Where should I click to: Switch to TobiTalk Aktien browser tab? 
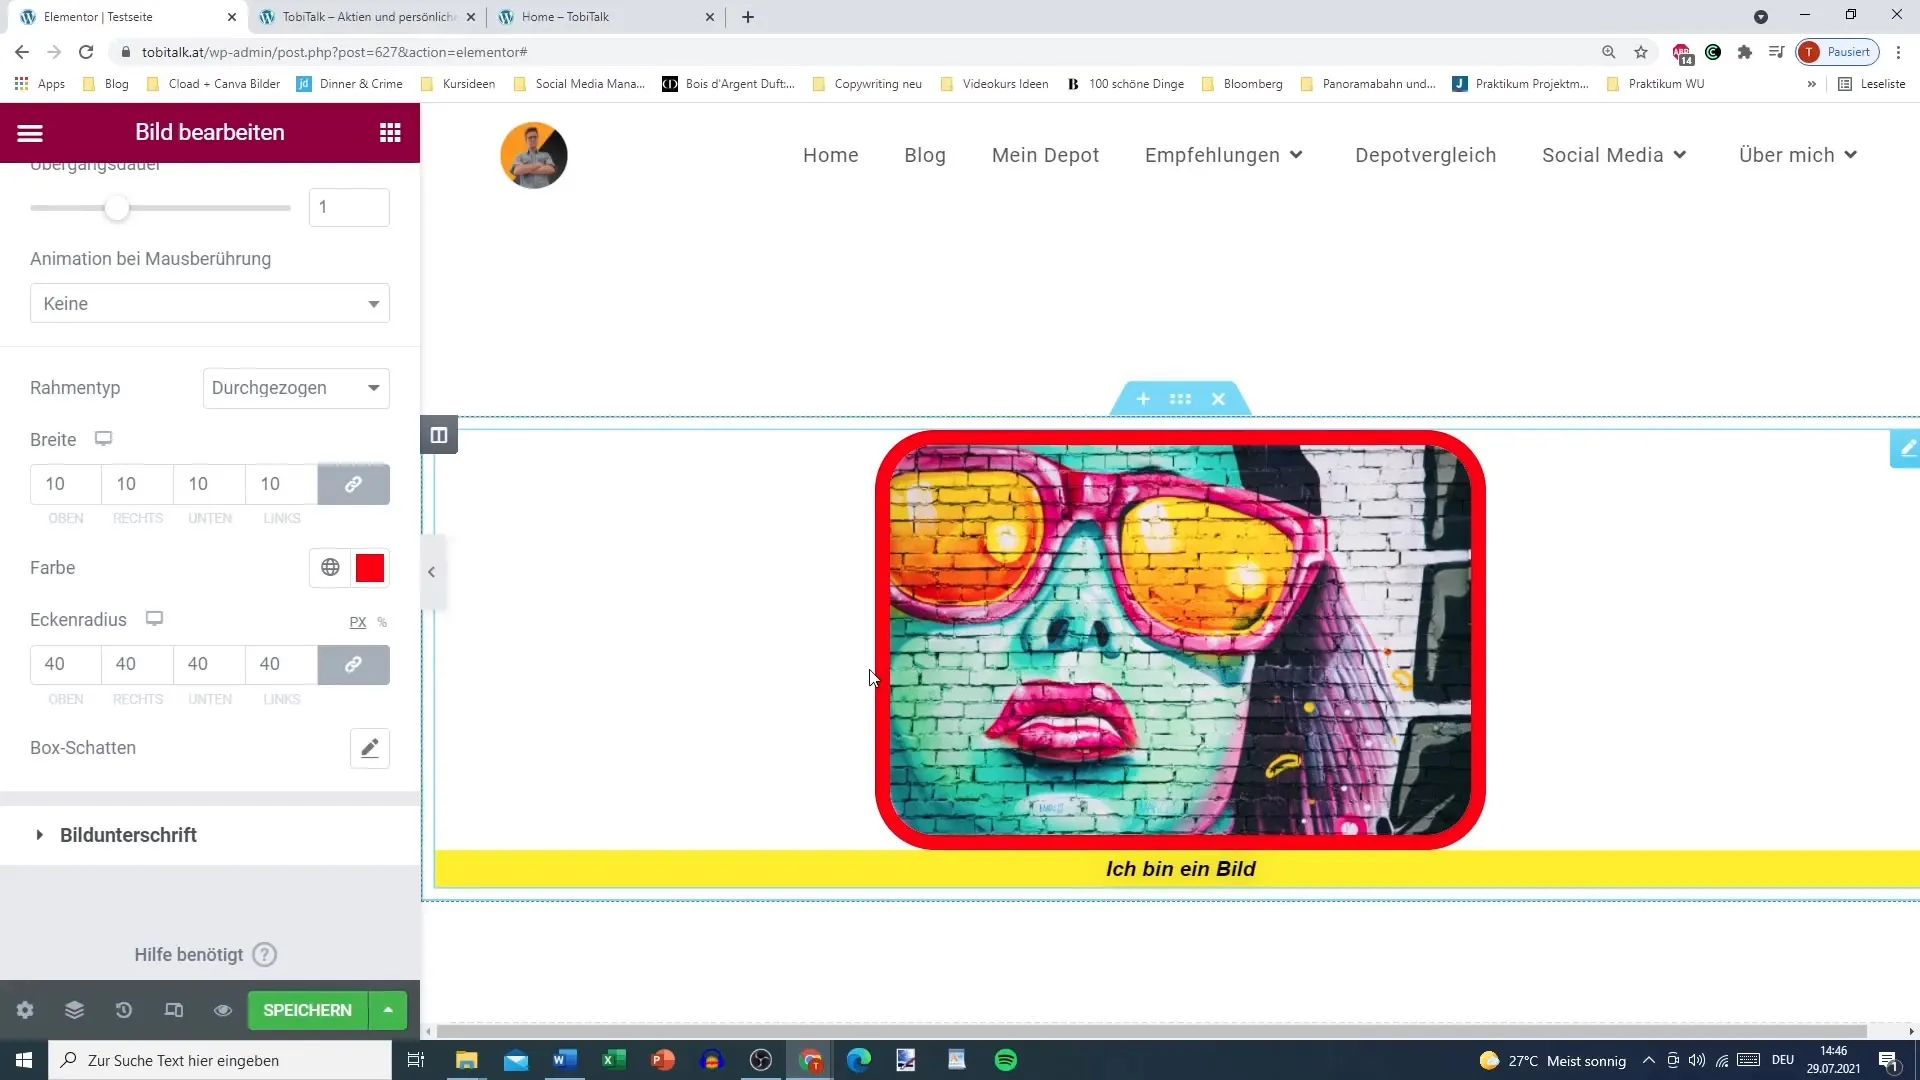(366, 17)
